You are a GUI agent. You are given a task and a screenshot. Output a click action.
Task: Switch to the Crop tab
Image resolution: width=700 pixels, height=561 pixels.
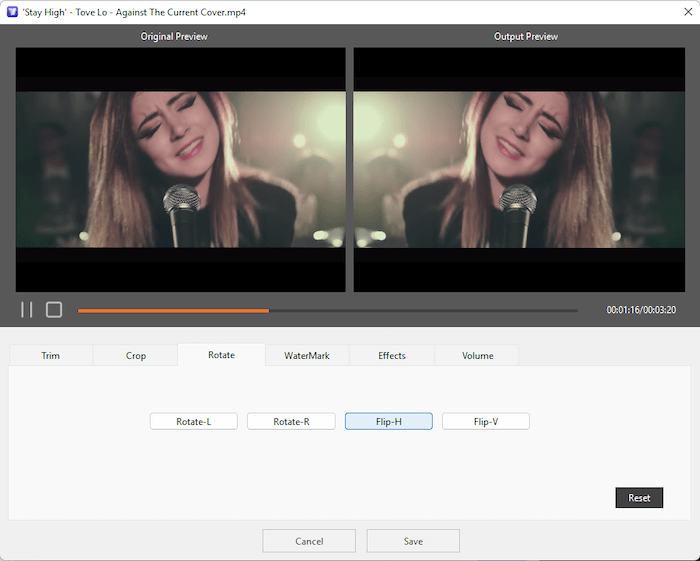[x=136, y=355]
